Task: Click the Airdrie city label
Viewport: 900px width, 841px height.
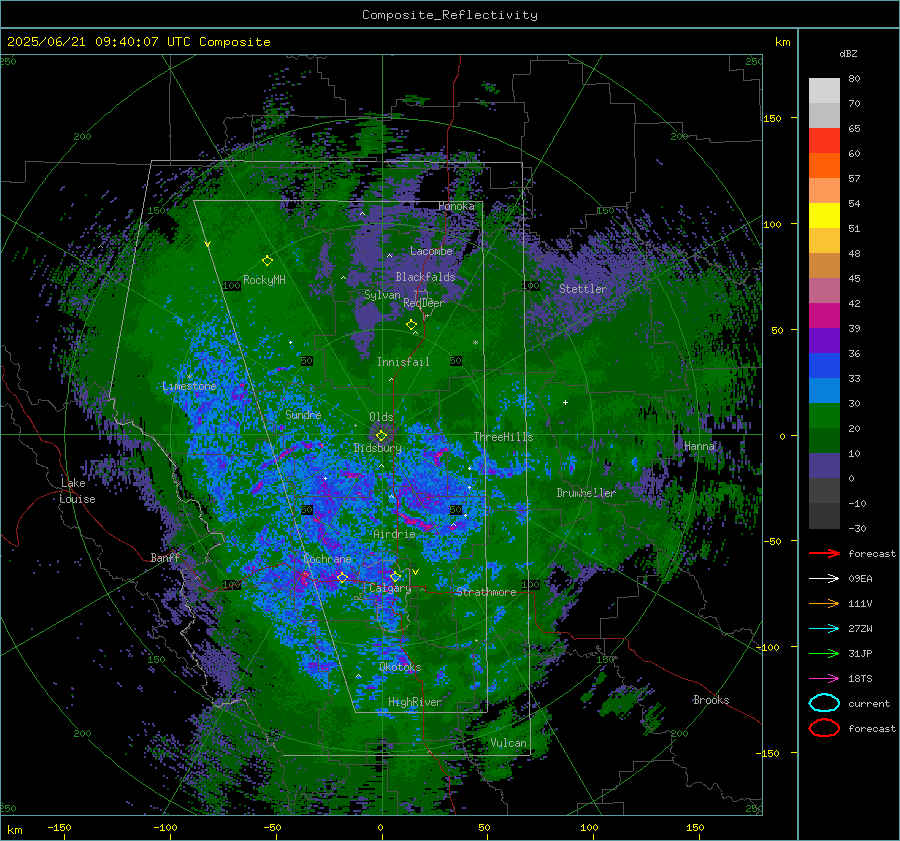Action: pyautogui.click(x=394, y=534)
